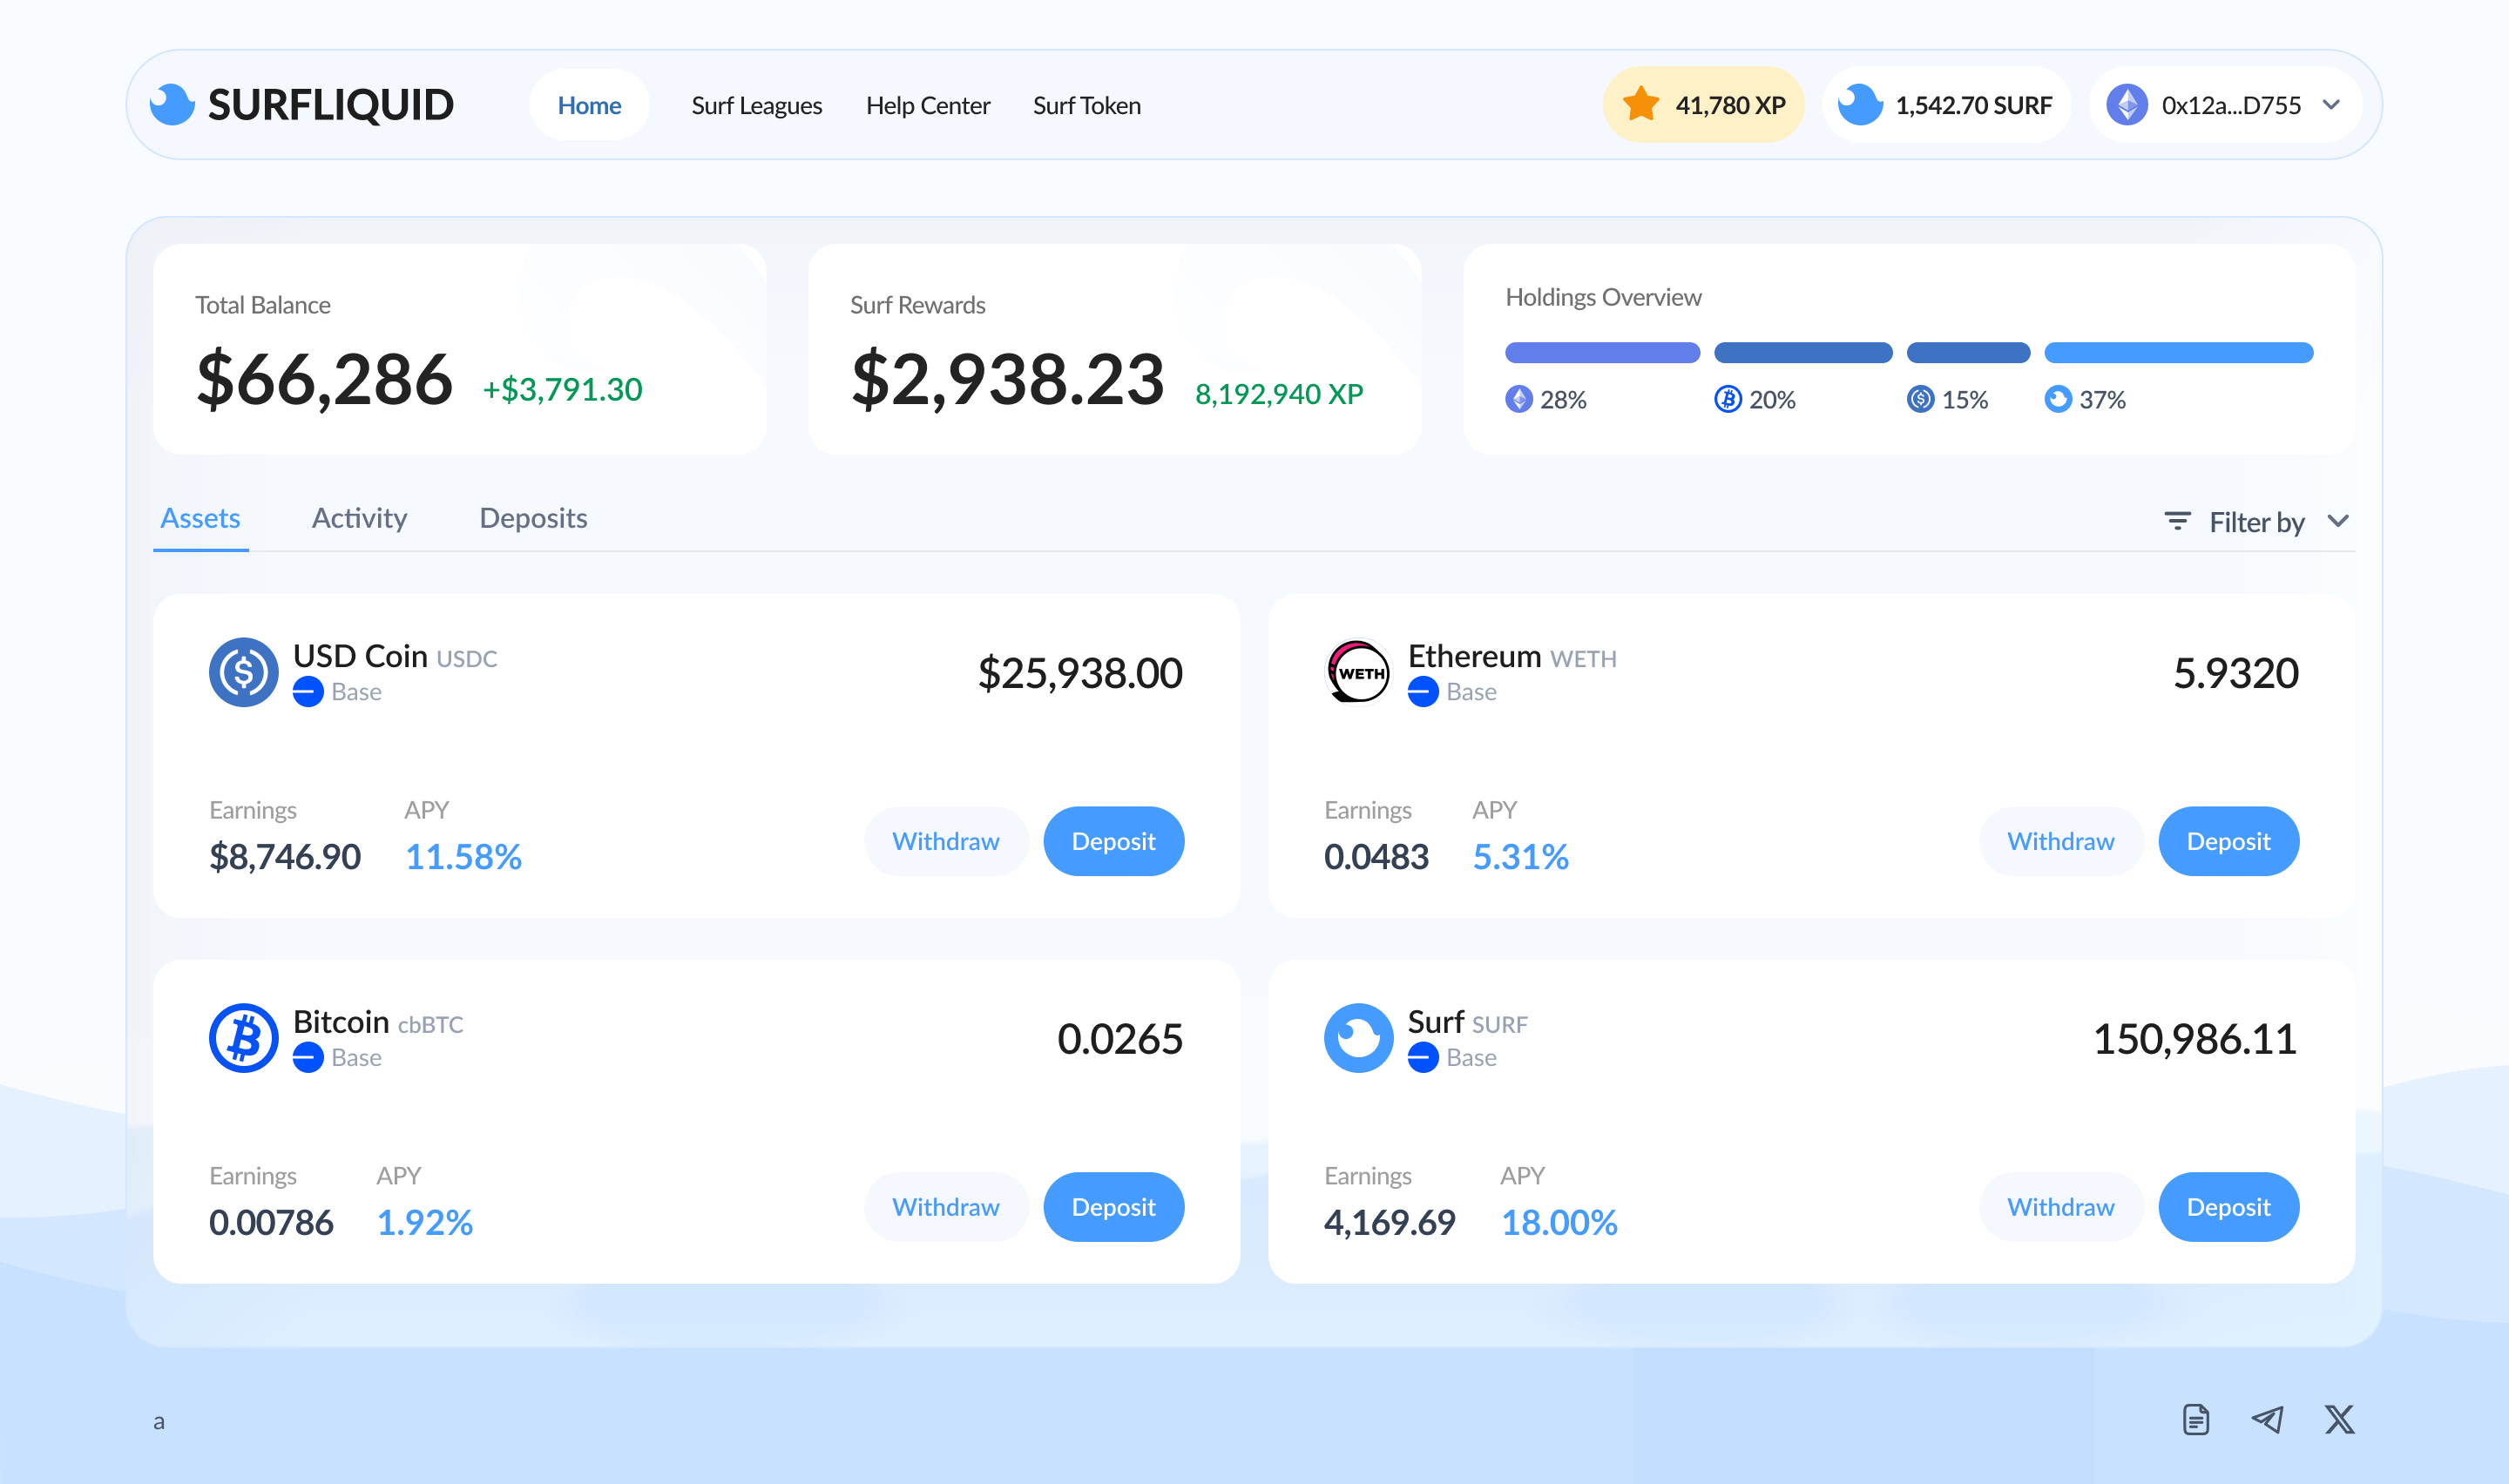Image resolution: width=2509 pixels, height=1484 pixels.
Task: Click the USD Coin token icon
Action: coord(243,672)
